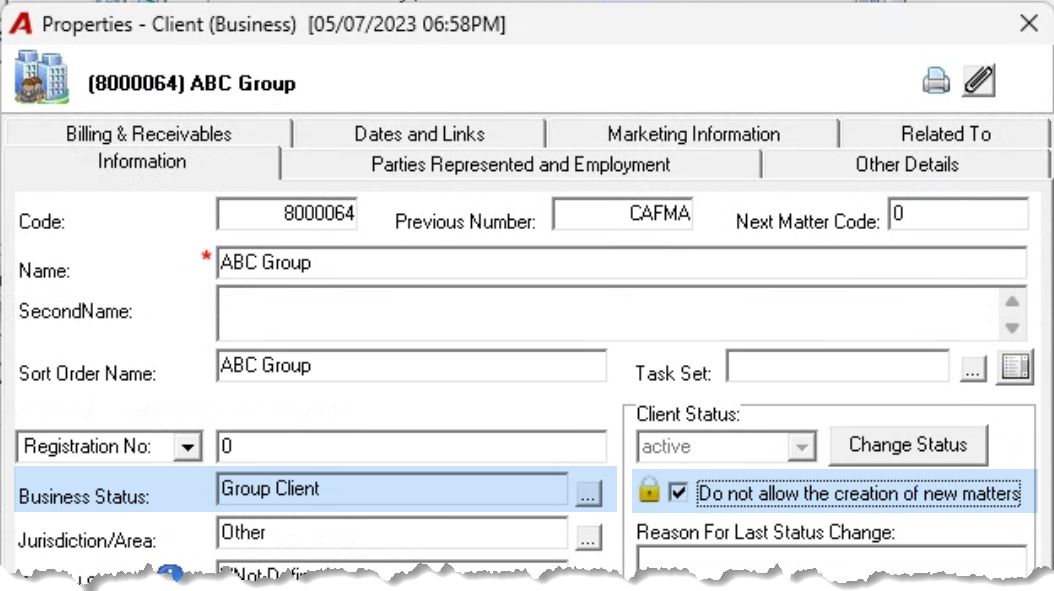Click the business client building icon

click(x=42, y=77)
